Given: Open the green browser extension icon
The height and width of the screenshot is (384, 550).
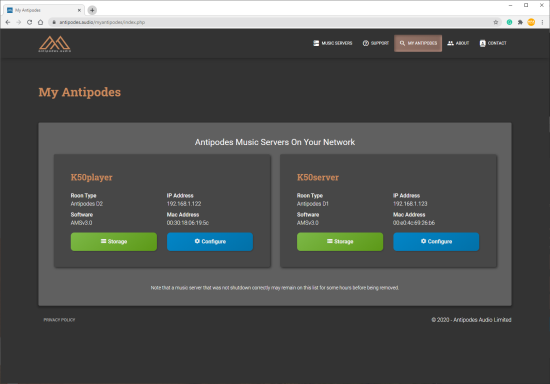Looking at the screenshot, I should click(x=509, y=22).
